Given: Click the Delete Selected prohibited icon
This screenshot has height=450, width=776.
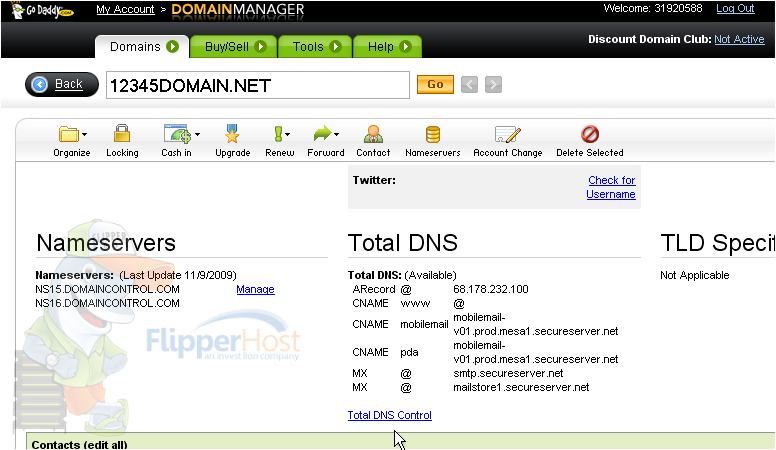Looking at the screenshot, I should point(590,134).
